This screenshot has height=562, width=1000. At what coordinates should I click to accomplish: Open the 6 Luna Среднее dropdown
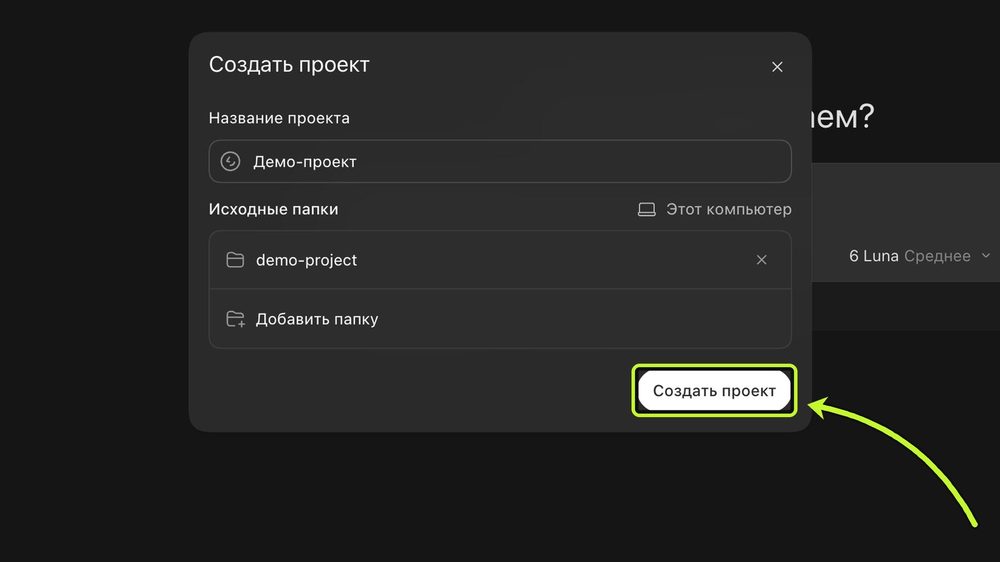tap(919, 256)
